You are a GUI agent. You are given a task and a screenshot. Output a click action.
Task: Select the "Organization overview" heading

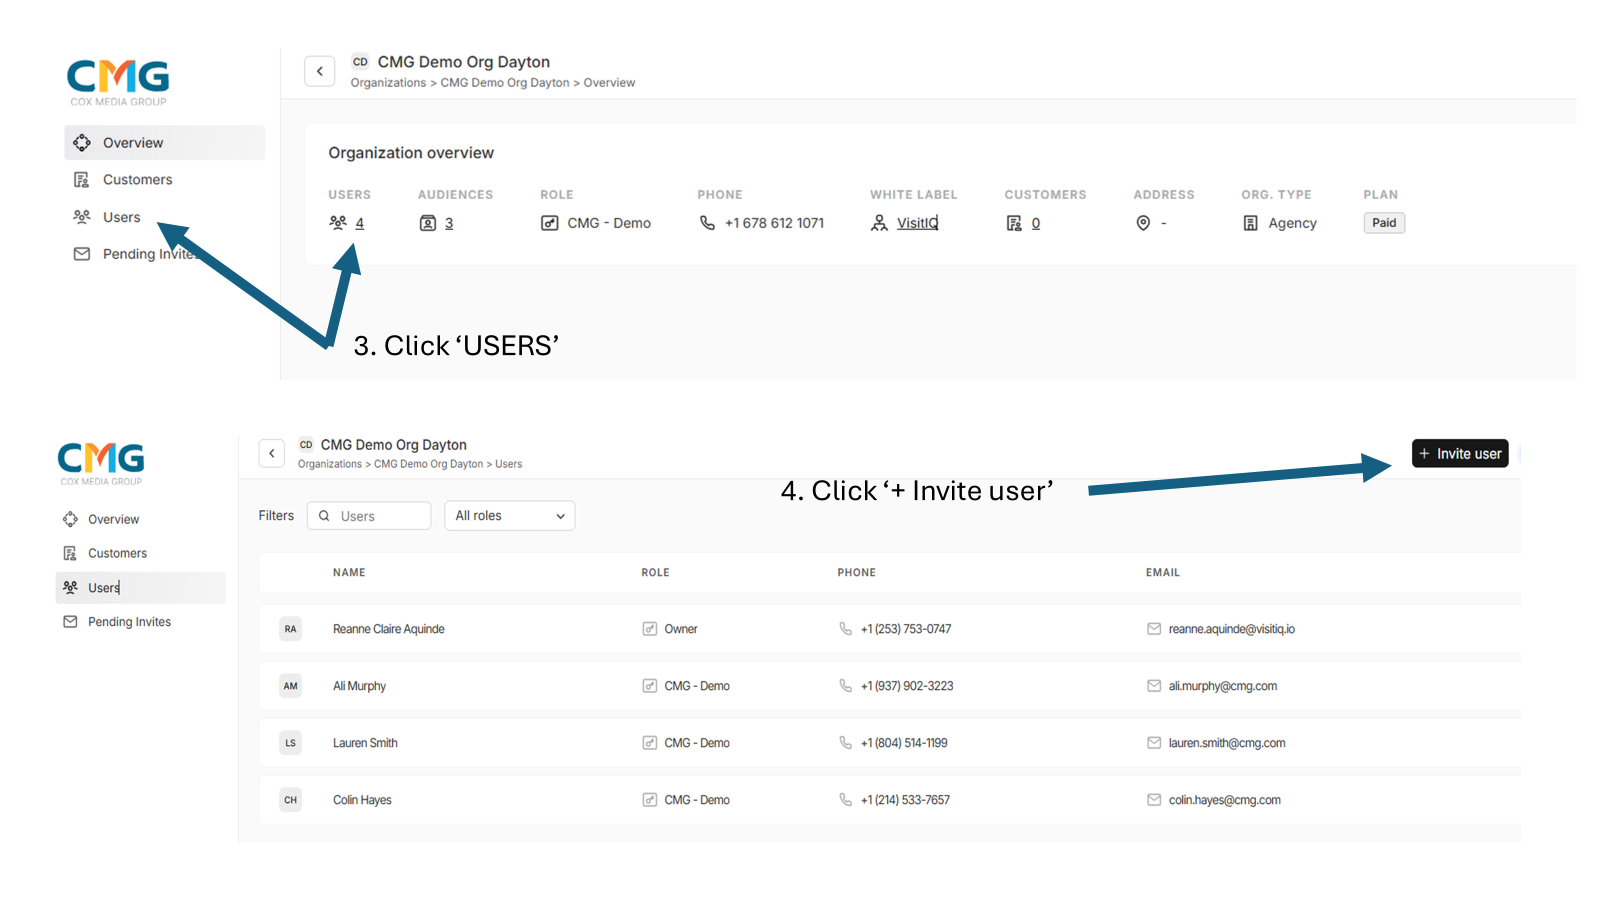click(x=411, y=153)
